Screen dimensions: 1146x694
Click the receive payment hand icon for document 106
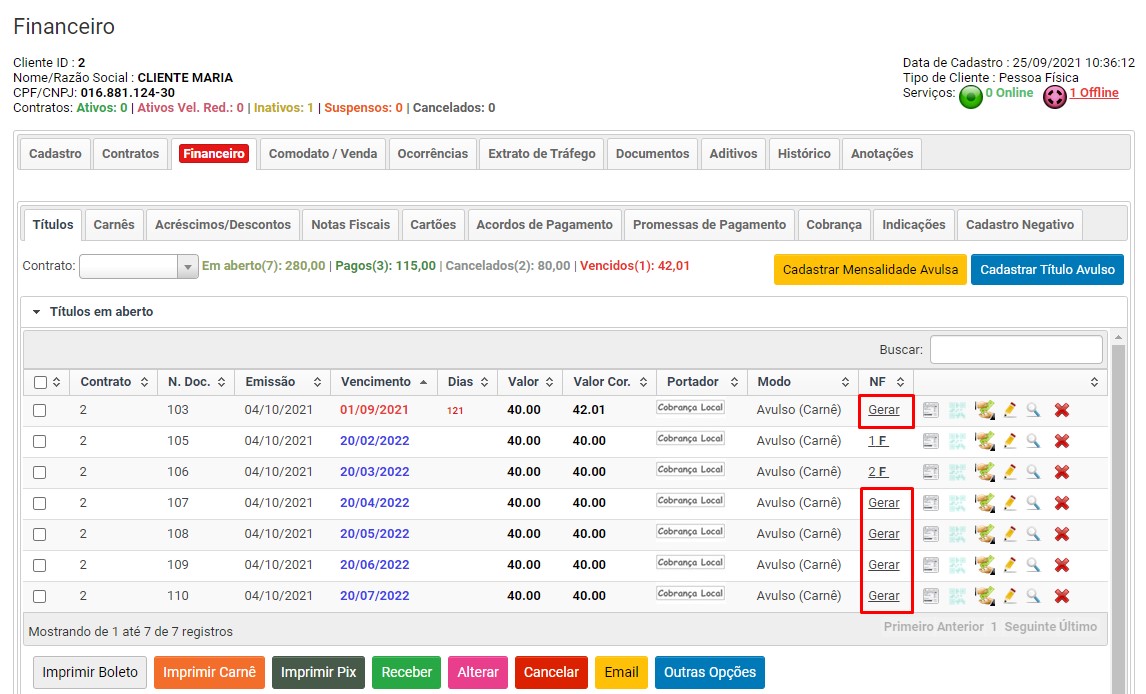[x=985, y=472]
